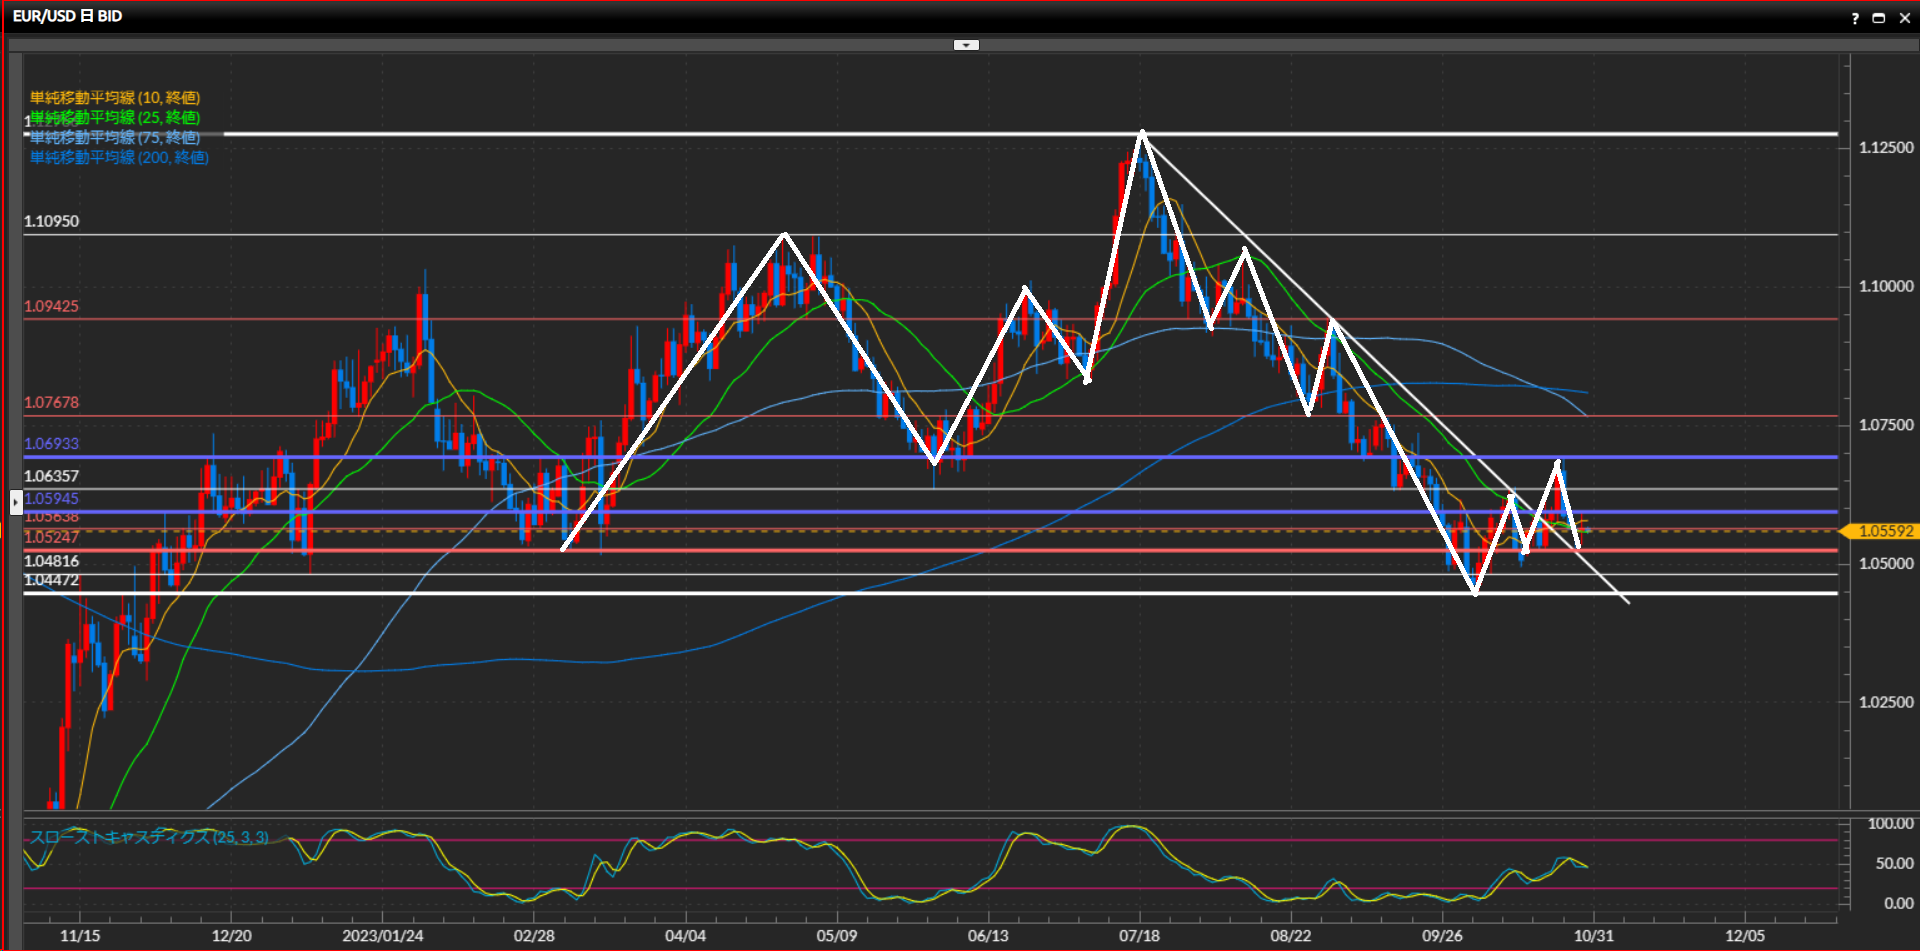
Task: Select the slow stochastics (25,3,3) indicator label
Action: tap(149, 837)
